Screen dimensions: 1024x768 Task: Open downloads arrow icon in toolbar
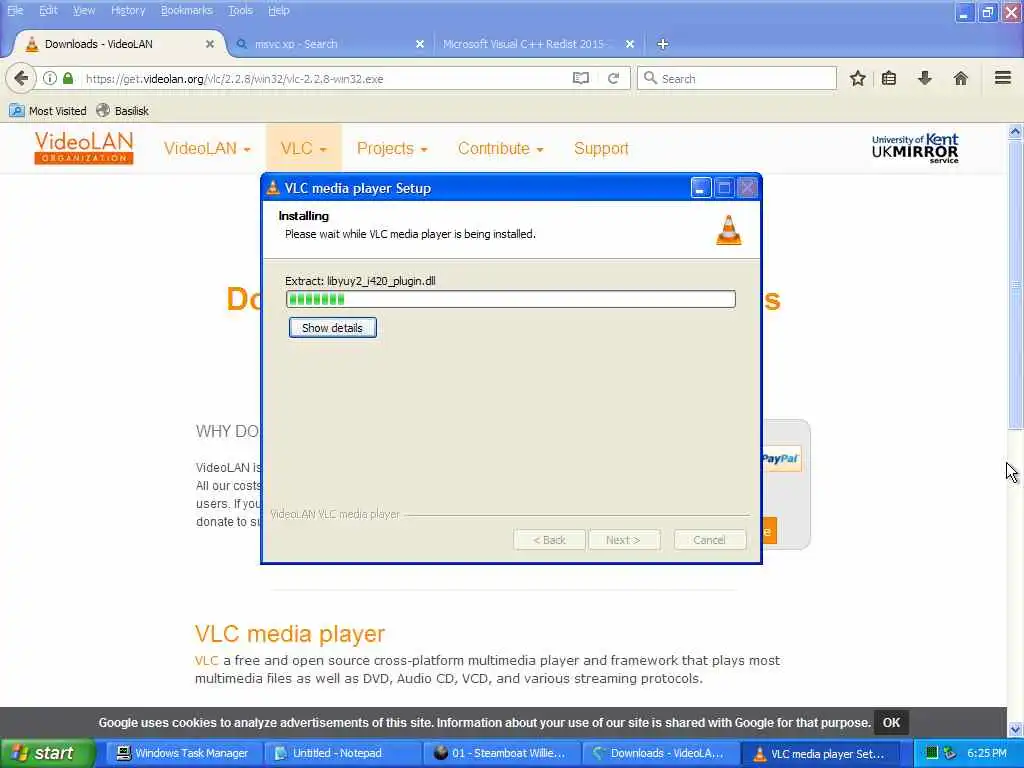point(925,78)
